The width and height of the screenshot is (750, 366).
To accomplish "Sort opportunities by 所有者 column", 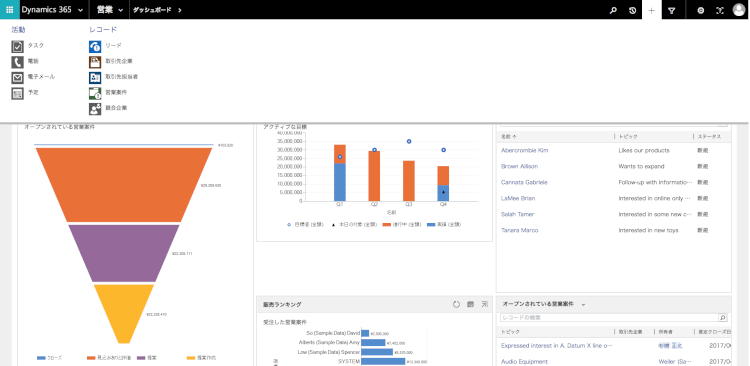I will coord(665,332).
